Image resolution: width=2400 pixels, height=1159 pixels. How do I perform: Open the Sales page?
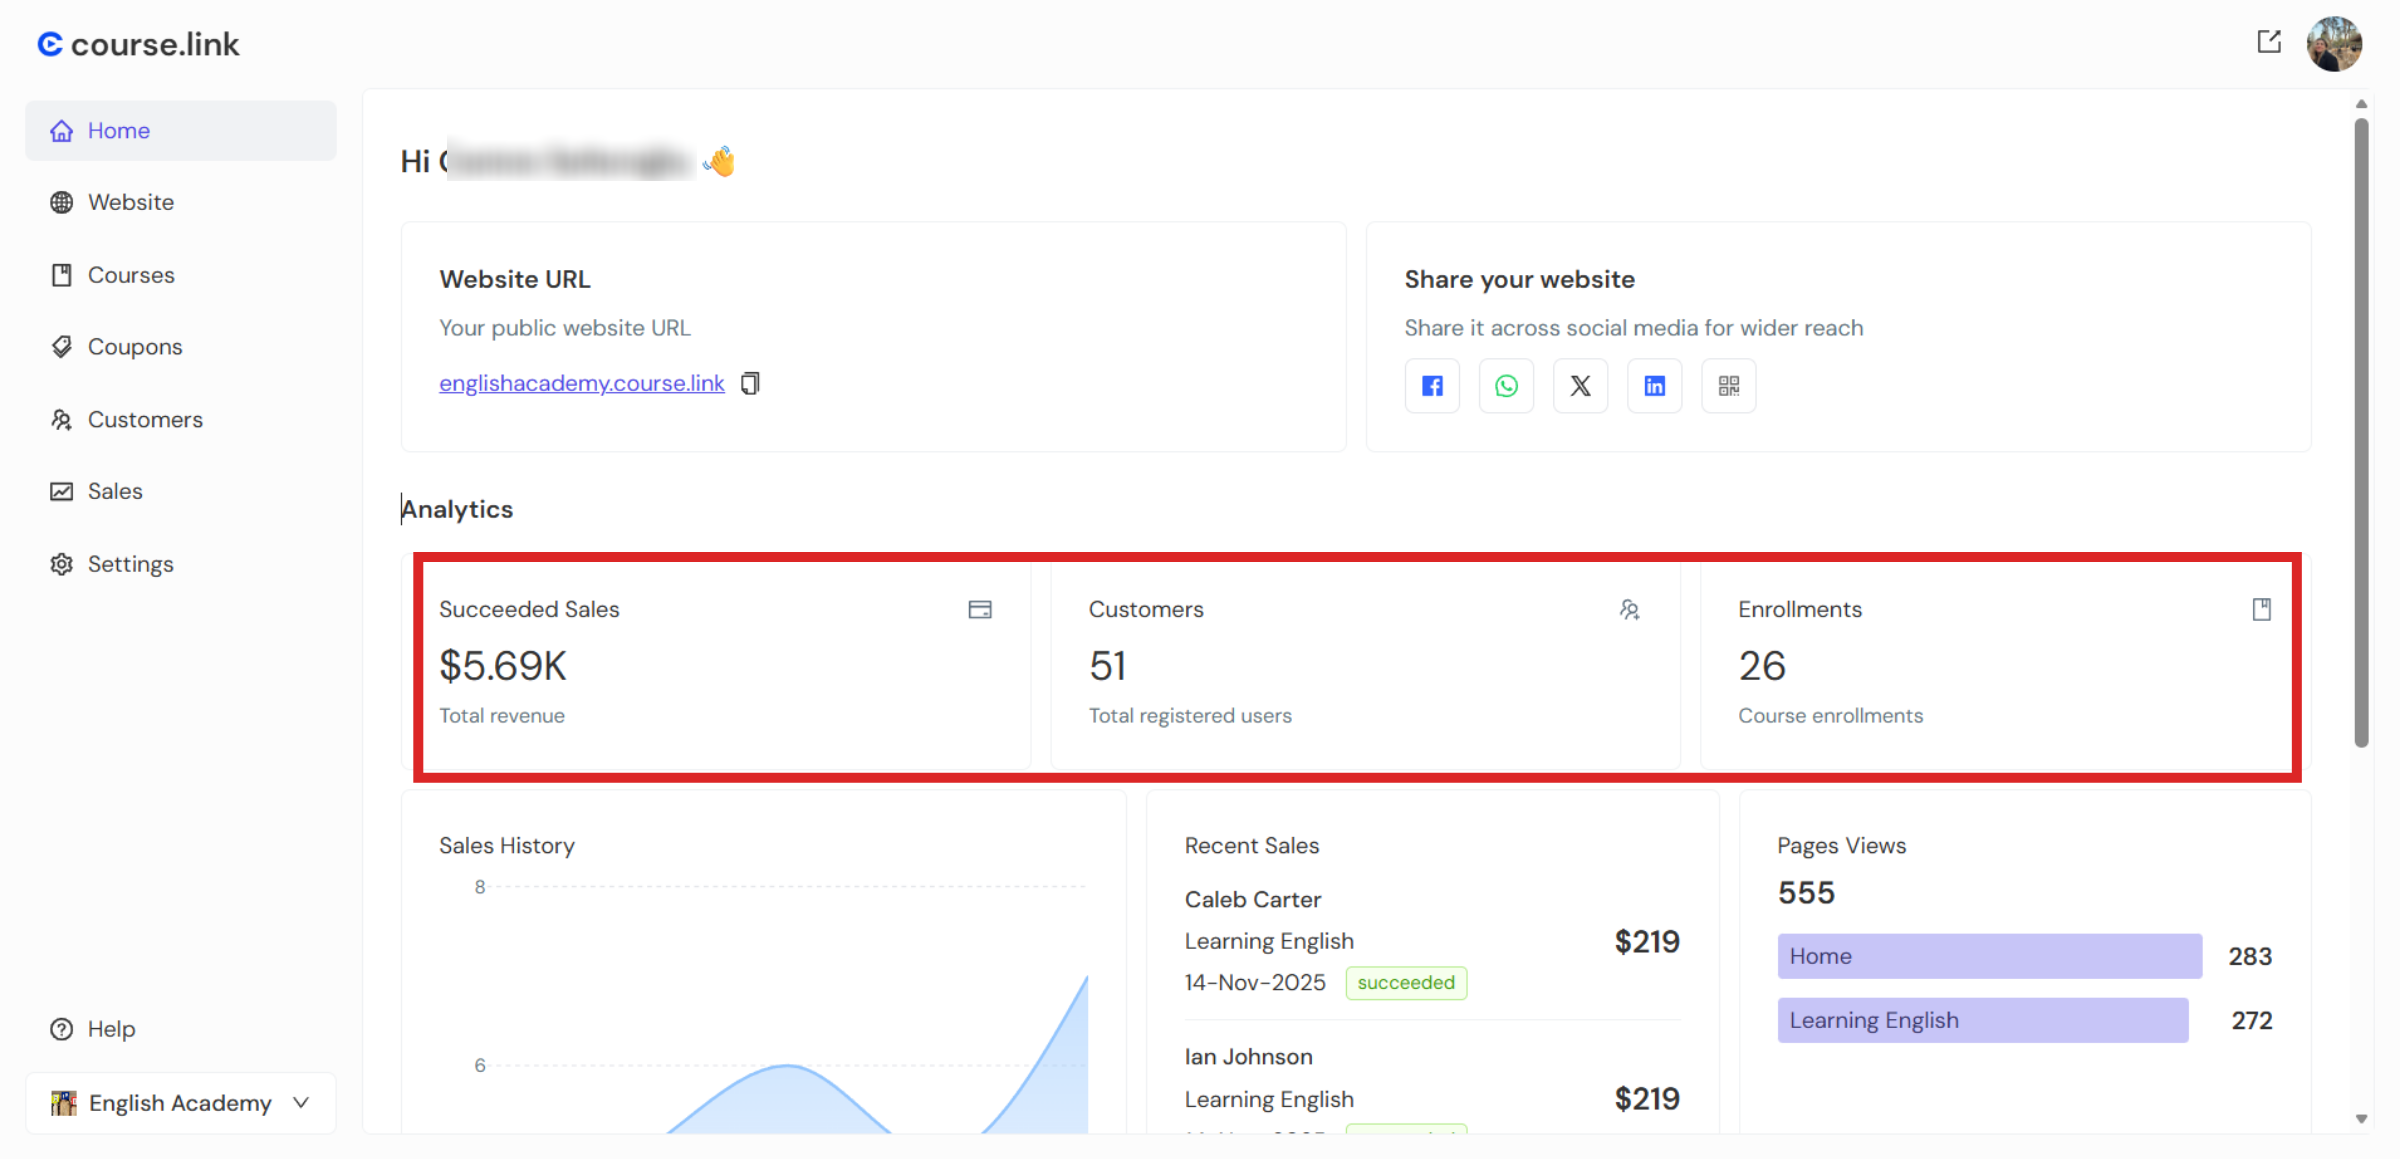(181, 491)
